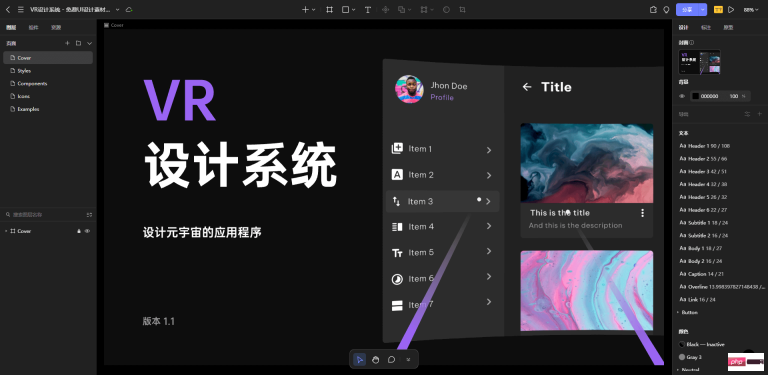Image resolution: width=768 pixels, height=375 pixels.
Task: Open the plugins icon near Share button
Action: pos(653,9)
